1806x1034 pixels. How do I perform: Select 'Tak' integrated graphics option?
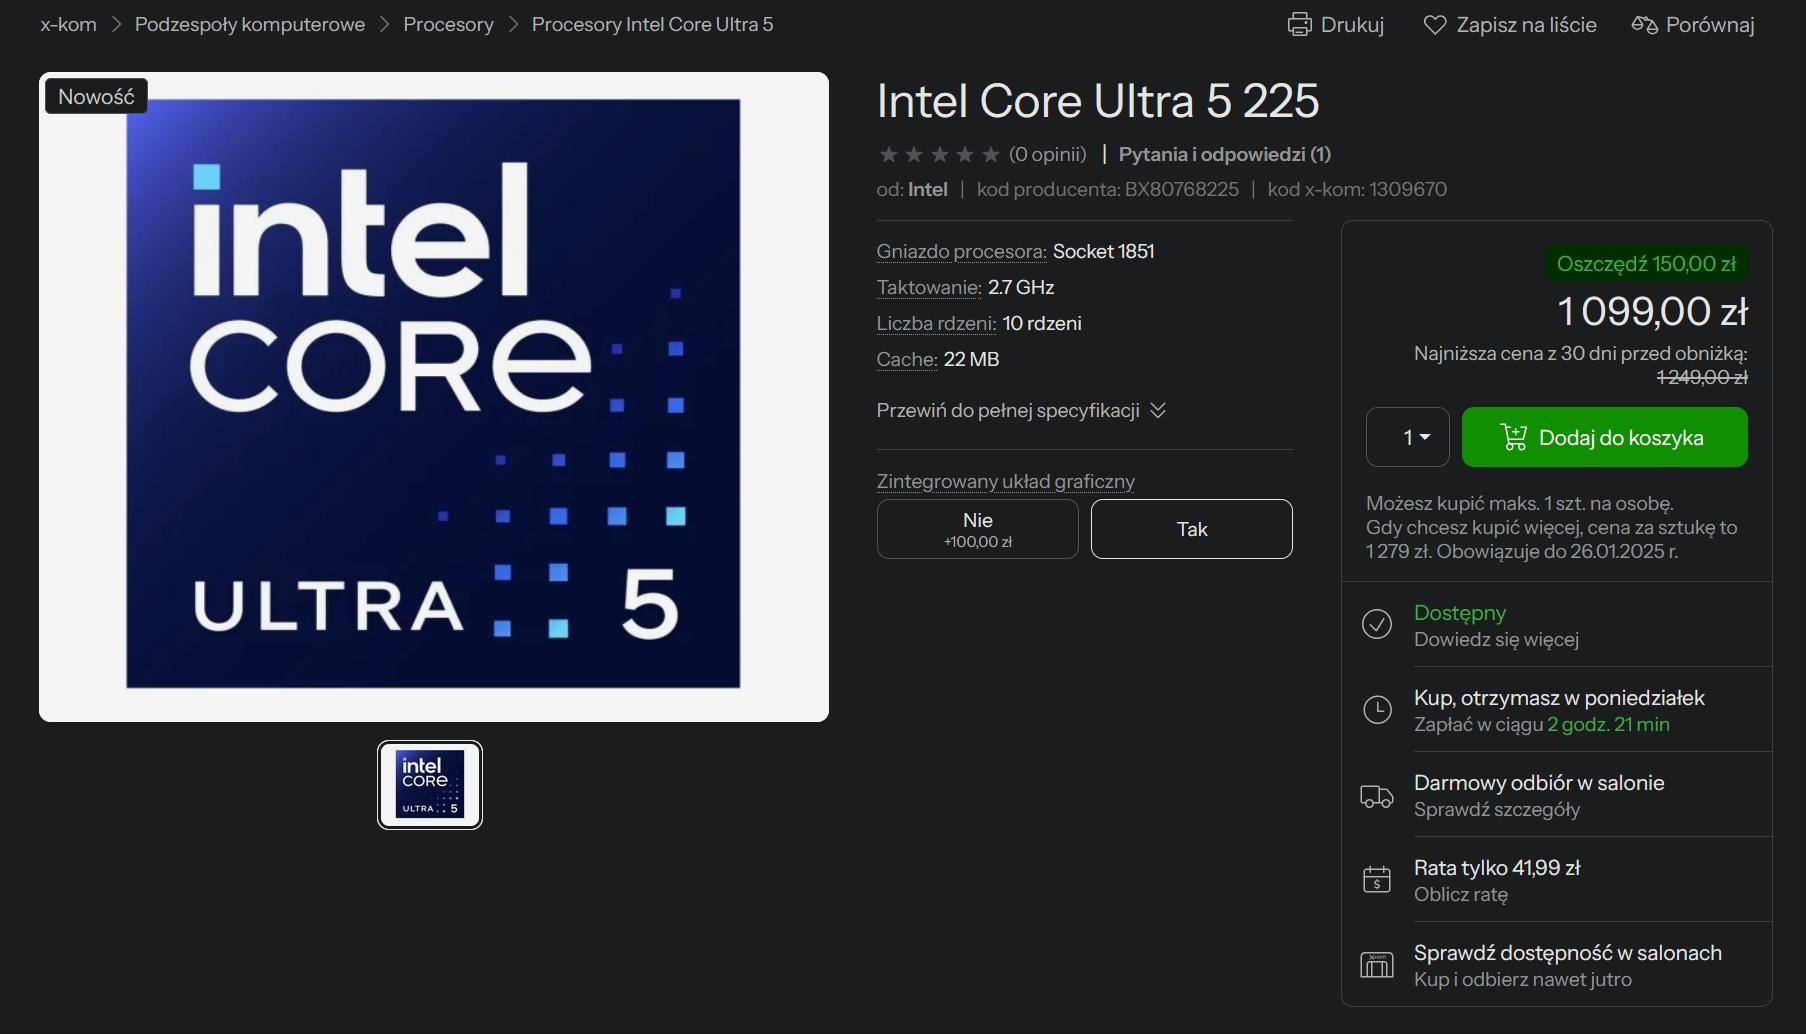[x=1191, y=529]
